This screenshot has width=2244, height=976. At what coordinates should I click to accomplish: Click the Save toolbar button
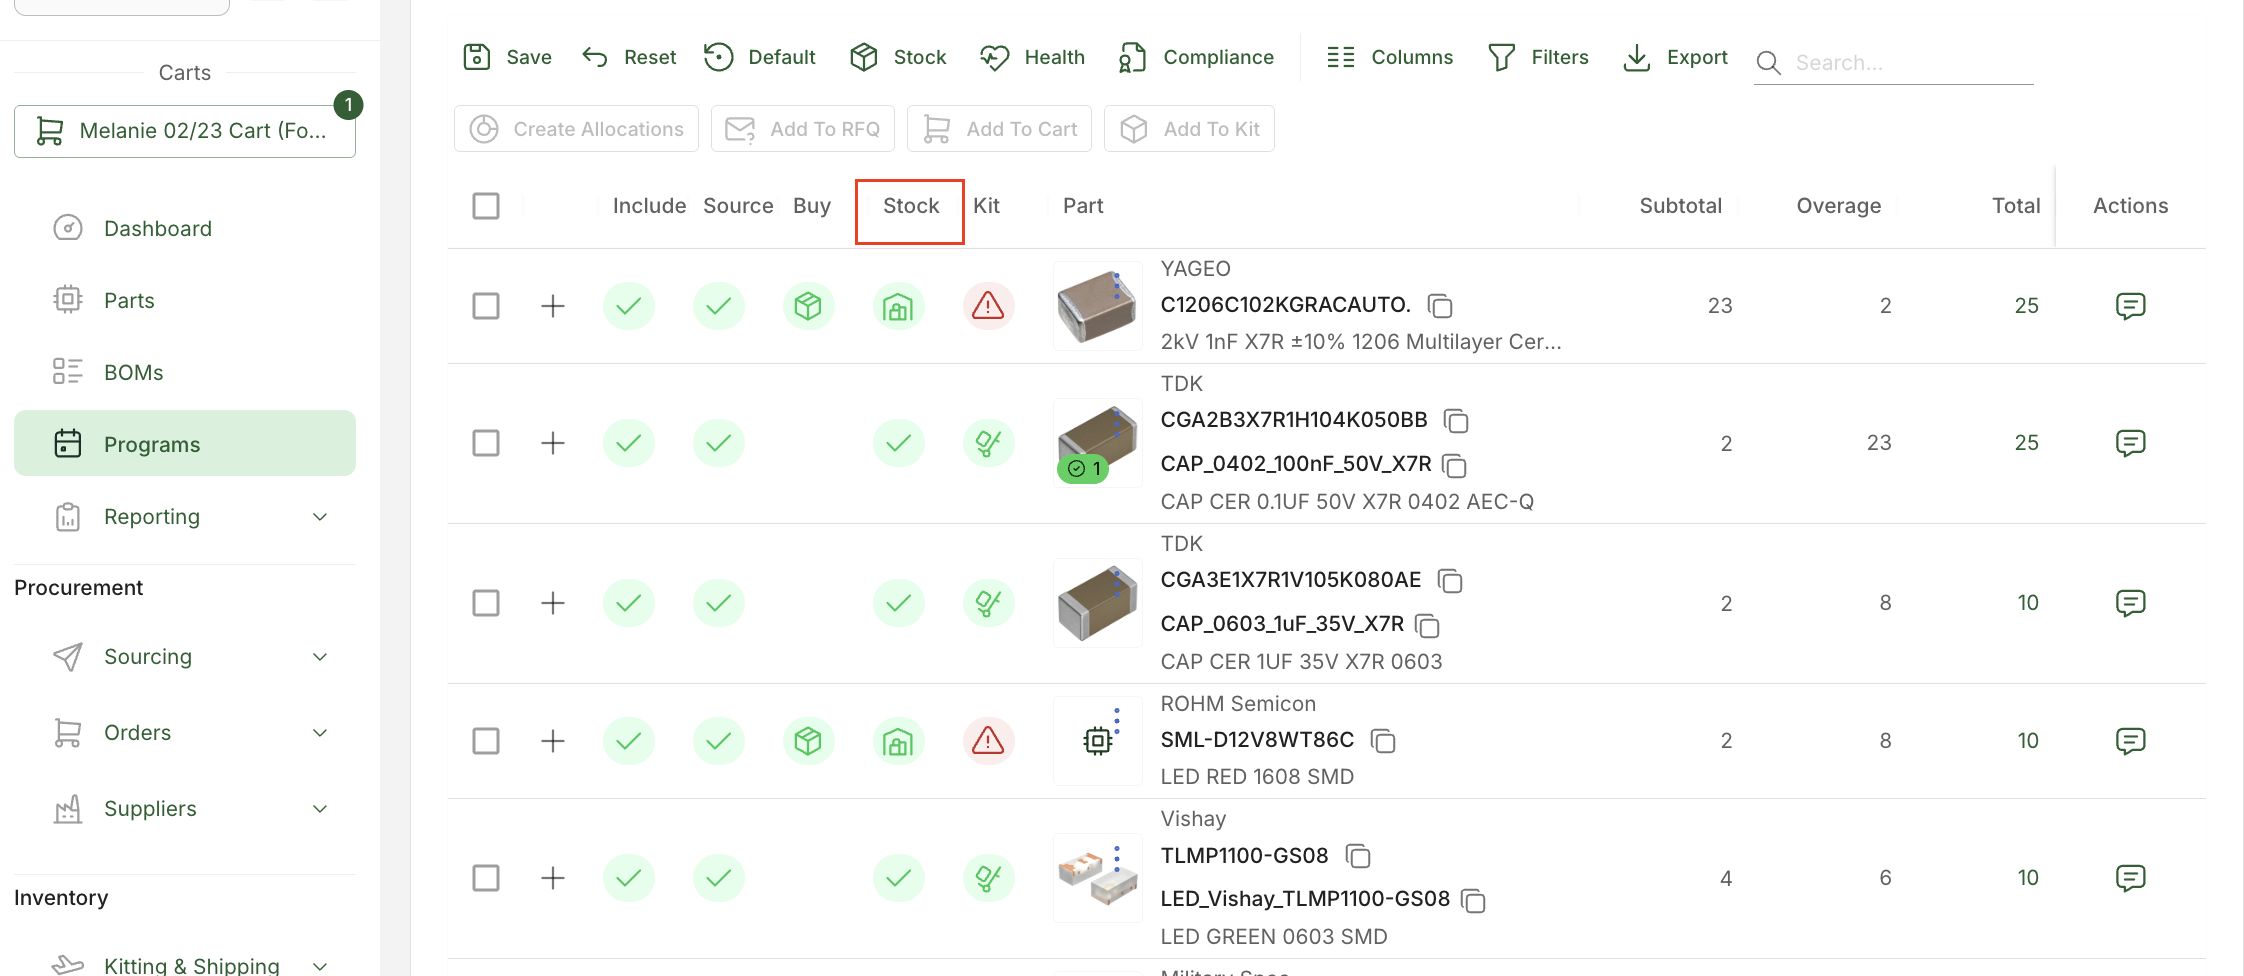coord(507,57)
